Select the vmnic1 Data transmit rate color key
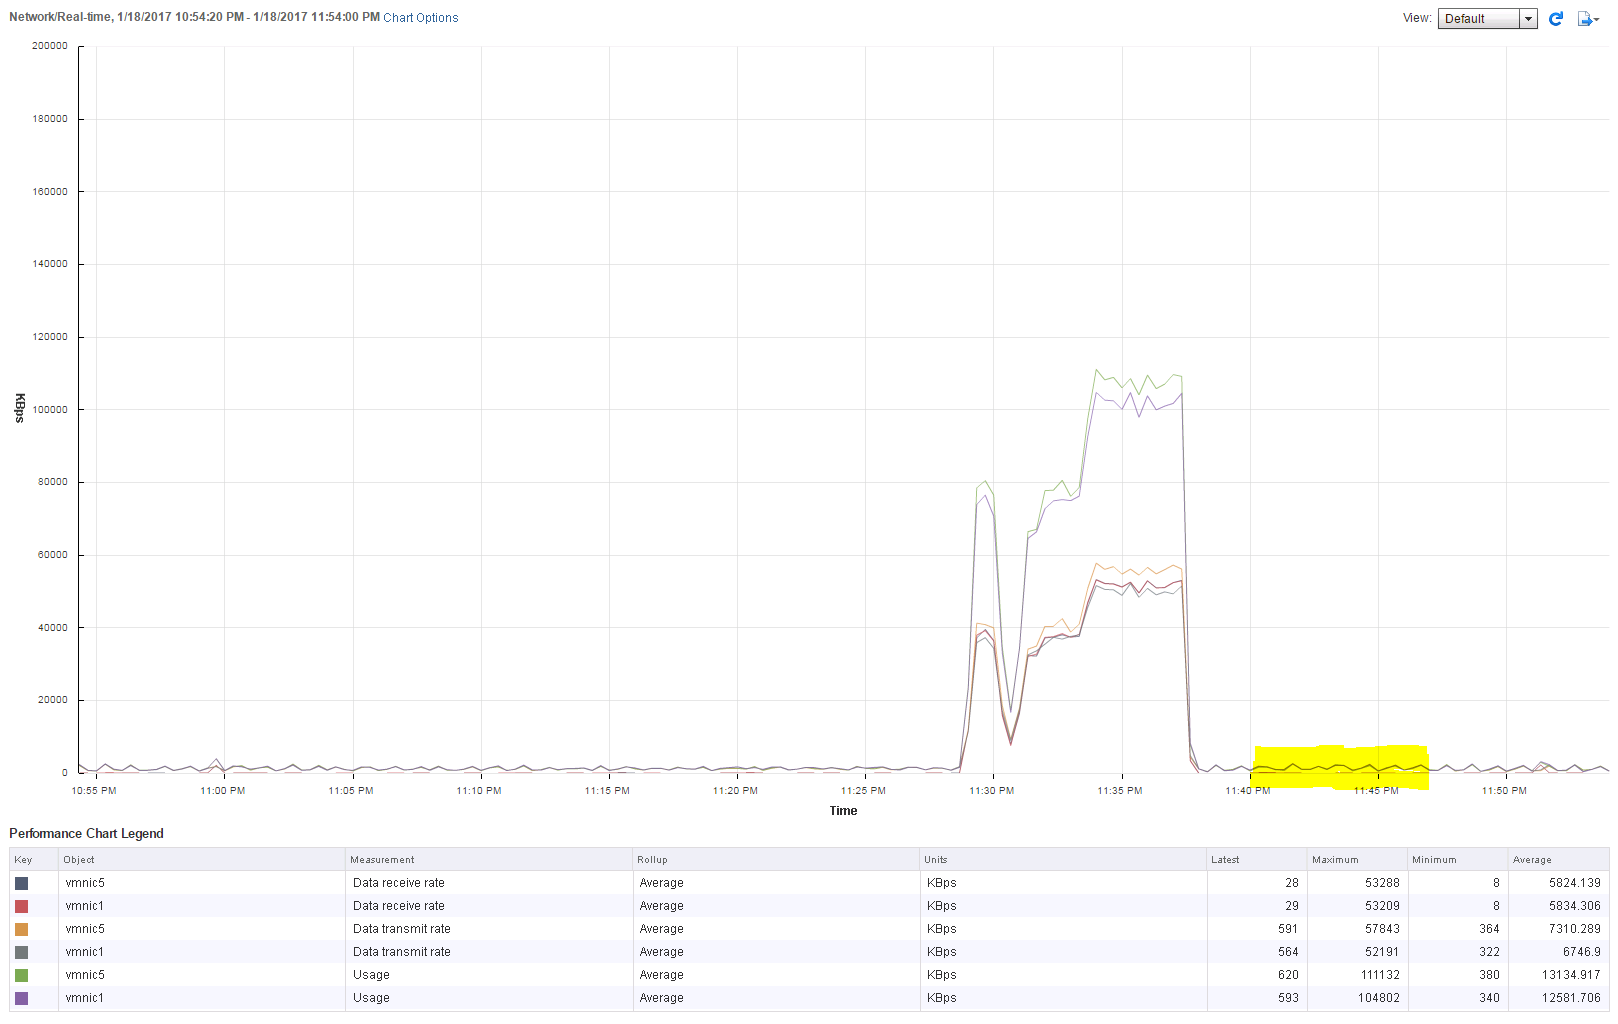This screenshot has height=1024, width=1618. point(21,952)
